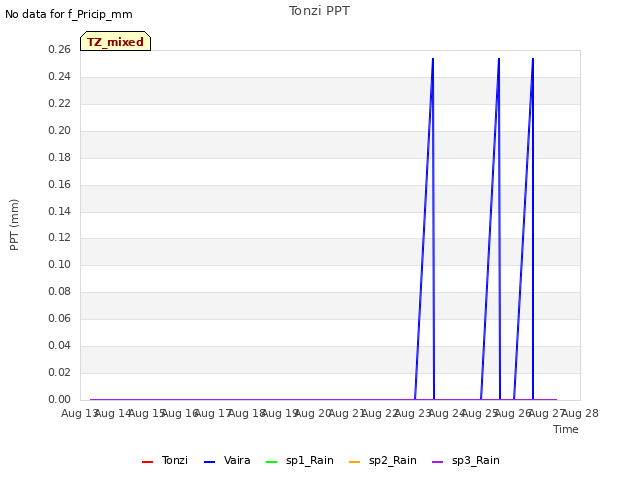
Task: Click the blue Vaira legend color marker
Action: [209, 462]
